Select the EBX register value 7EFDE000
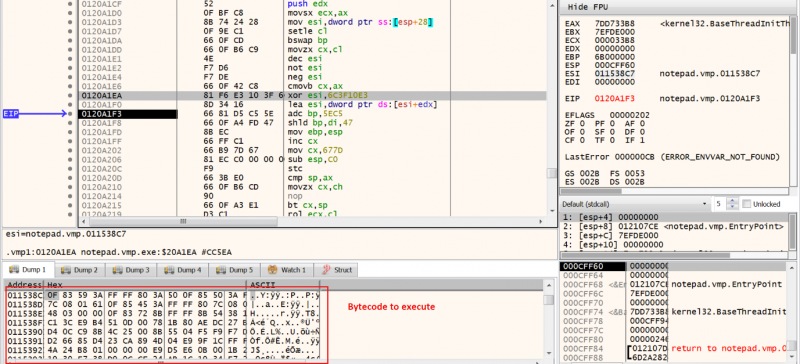 coord(615,32)
